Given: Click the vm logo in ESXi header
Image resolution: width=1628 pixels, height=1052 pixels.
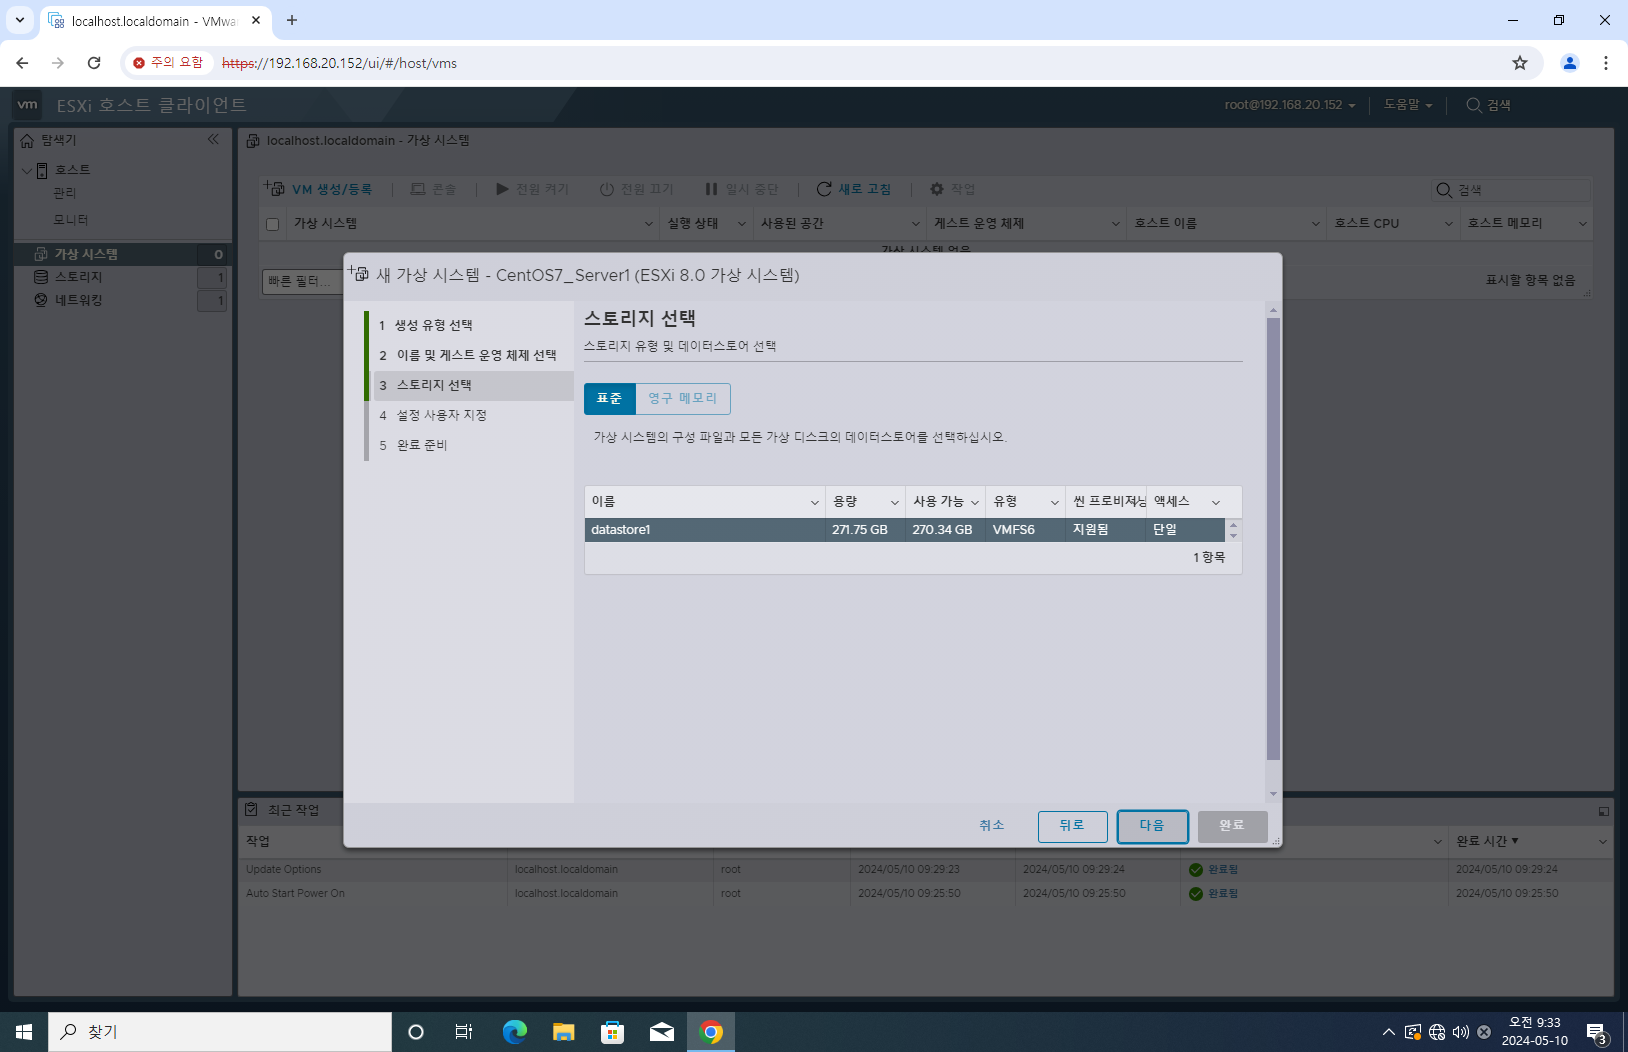Looking at the screenshot, I should [28, 104].
